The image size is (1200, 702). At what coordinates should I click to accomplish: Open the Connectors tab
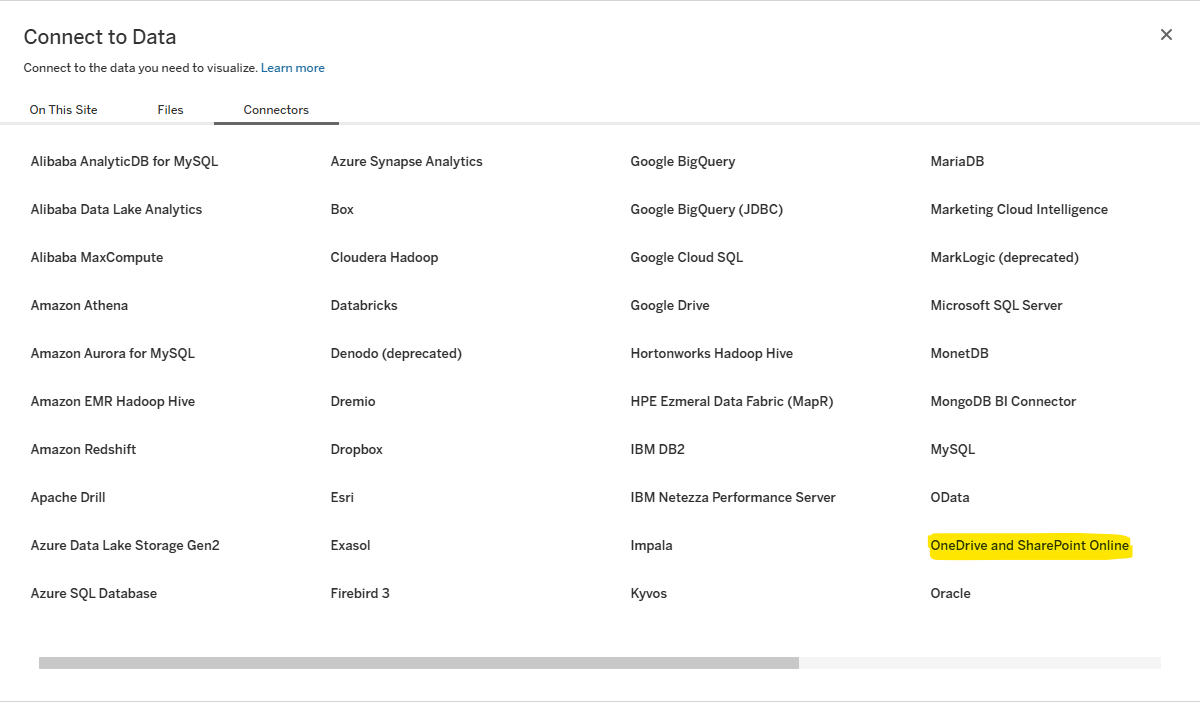pos(276,110)
